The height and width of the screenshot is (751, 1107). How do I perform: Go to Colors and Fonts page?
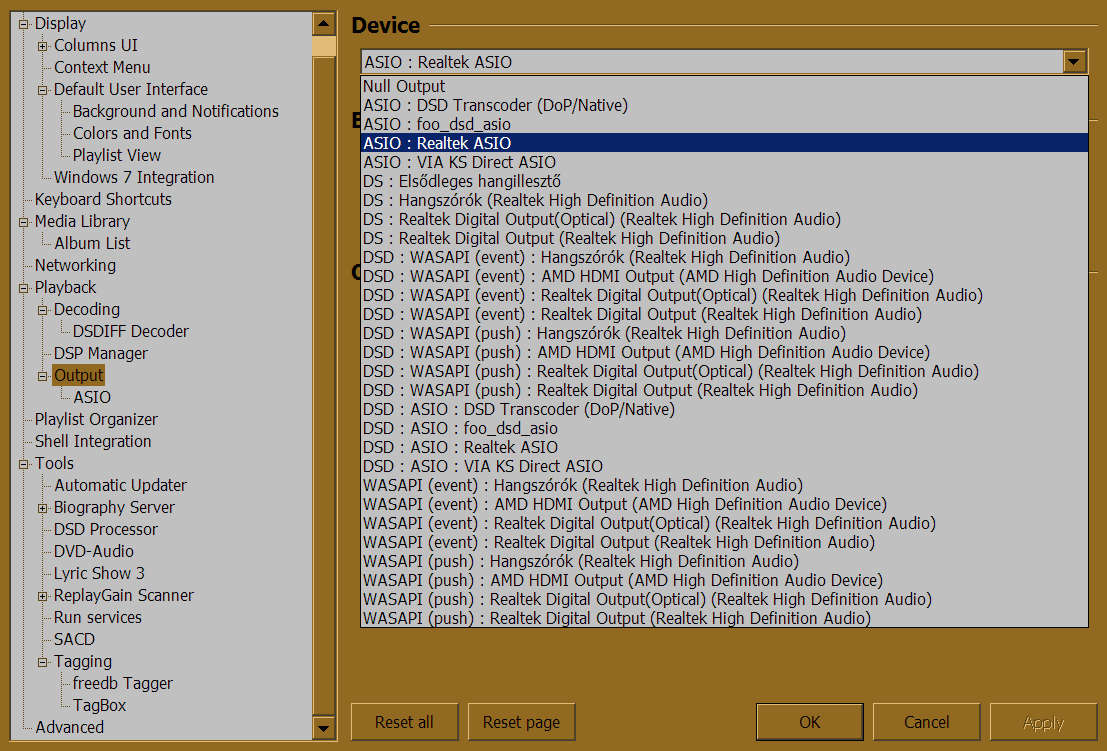(132, 133)
